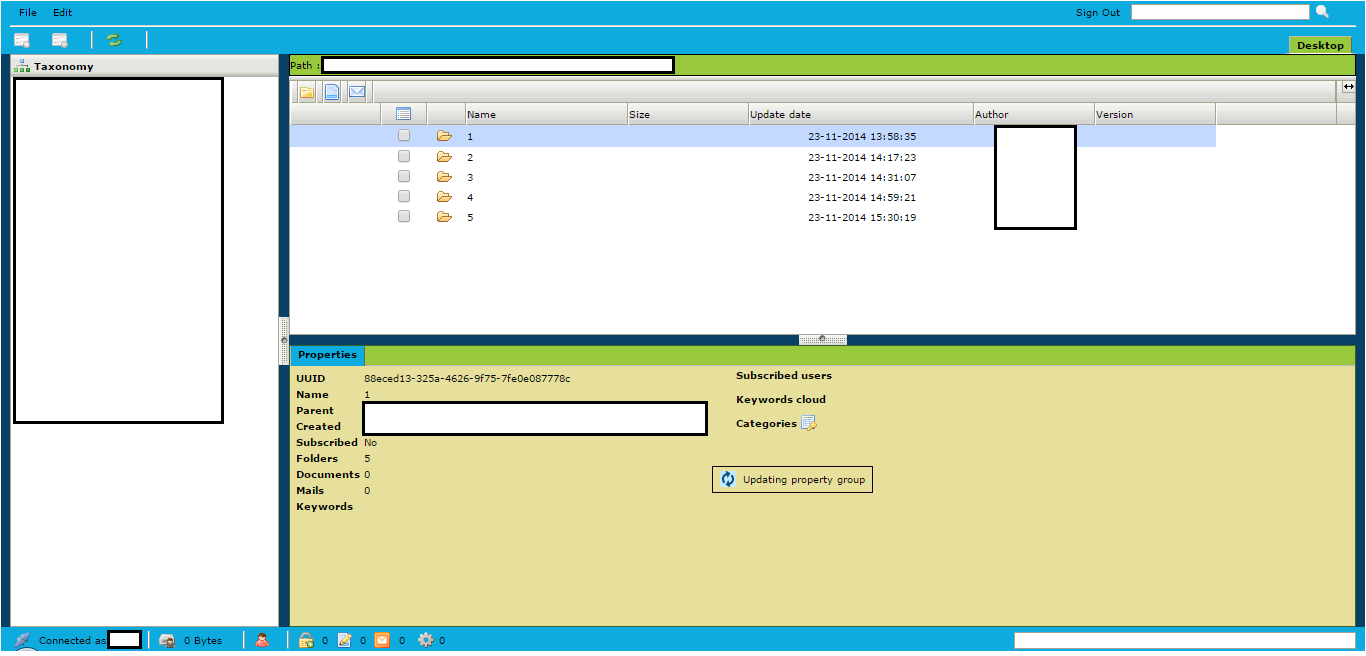The width and height of the screenshot is (1366, 656).
Task: Click the select-all list icon column header
Action: tap(404, 114)
